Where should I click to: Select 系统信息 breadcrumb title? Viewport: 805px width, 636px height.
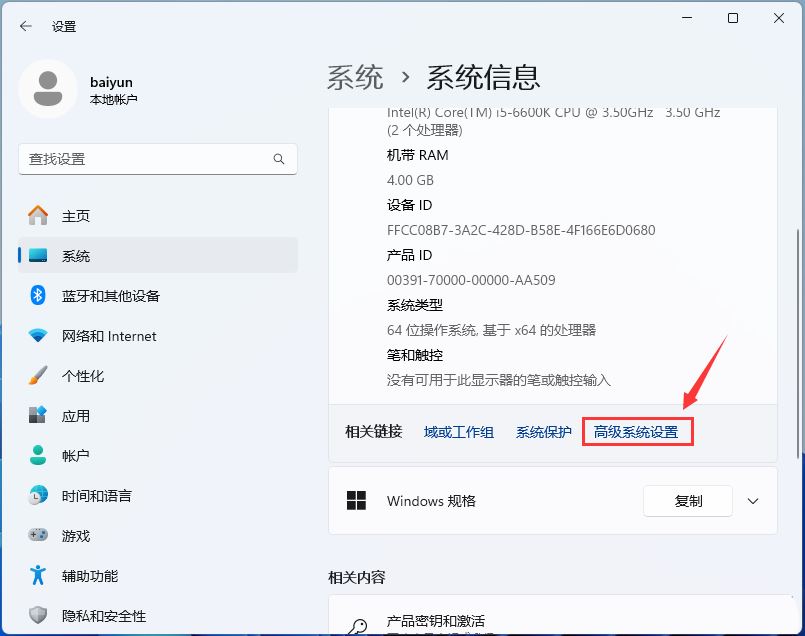484,76
